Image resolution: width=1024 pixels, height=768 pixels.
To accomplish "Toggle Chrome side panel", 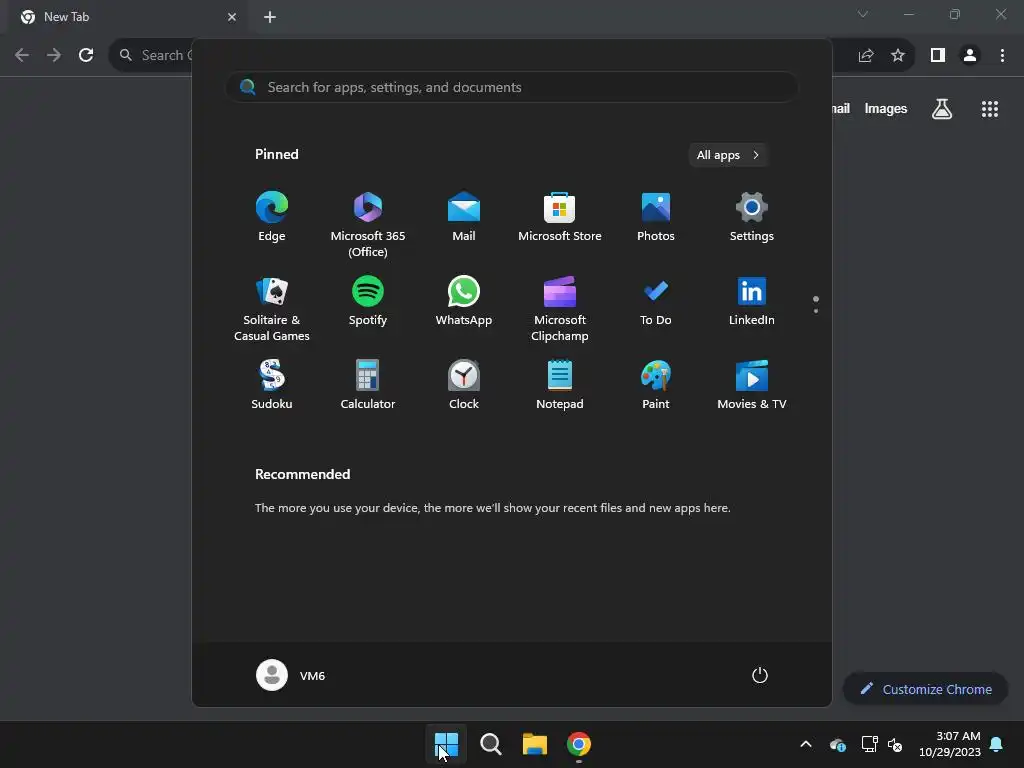I will (x=938, y=55).
